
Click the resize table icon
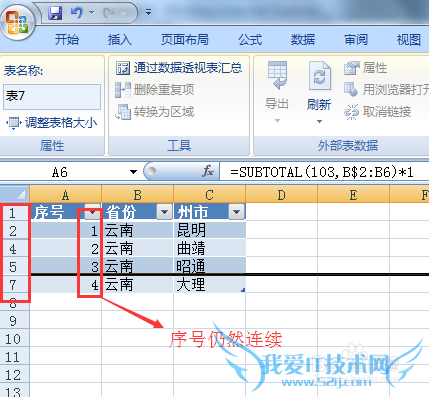tap(14, 123)
